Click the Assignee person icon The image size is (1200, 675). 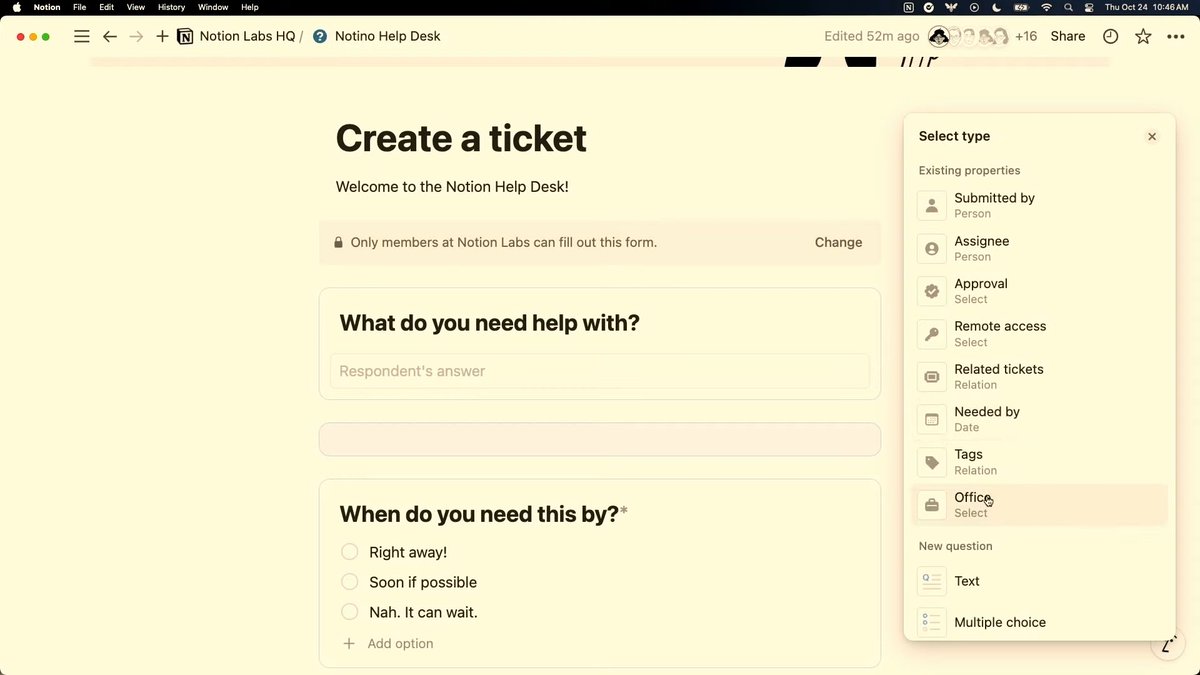point(932,249)
